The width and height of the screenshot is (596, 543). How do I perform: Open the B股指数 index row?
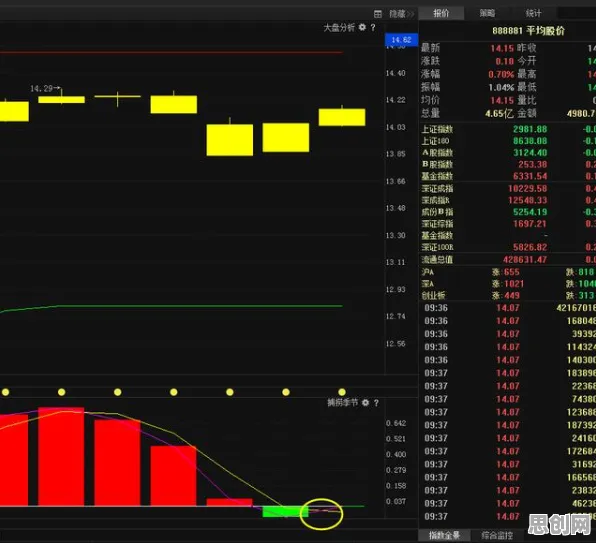point(508,165)
